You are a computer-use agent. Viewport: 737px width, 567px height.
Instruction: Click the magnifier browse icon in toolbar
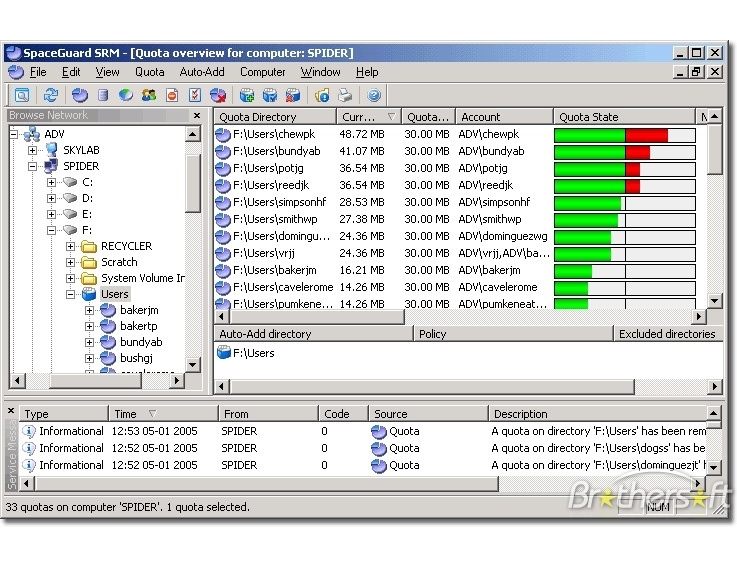[x=21, y=95]
